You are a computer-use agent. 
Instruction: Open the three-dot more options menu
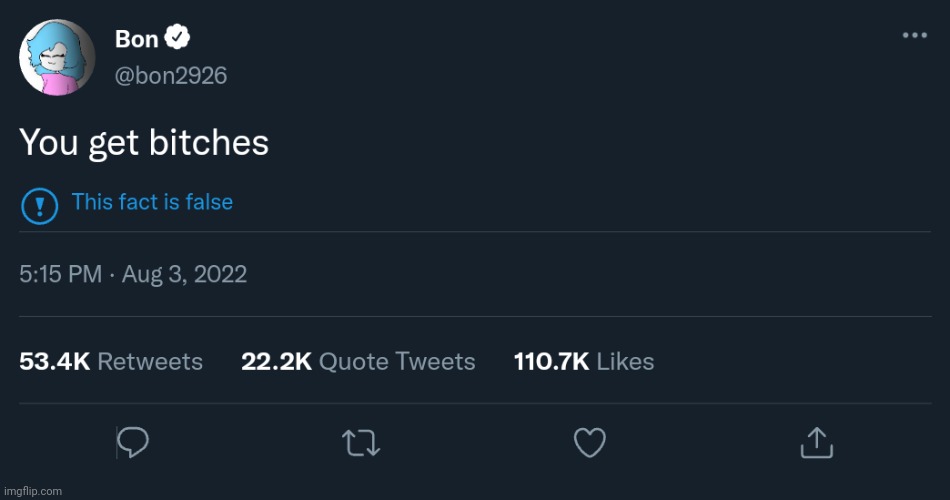click(914, 36)
